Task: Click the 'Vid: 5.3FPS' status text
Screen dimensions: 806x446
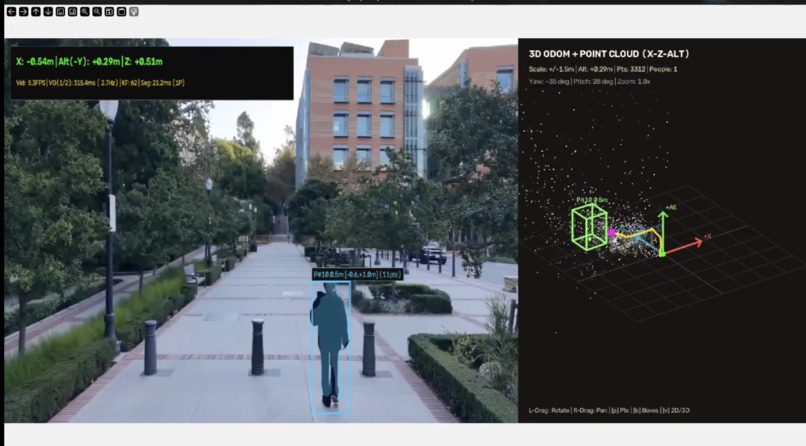Action: (30, 83)
